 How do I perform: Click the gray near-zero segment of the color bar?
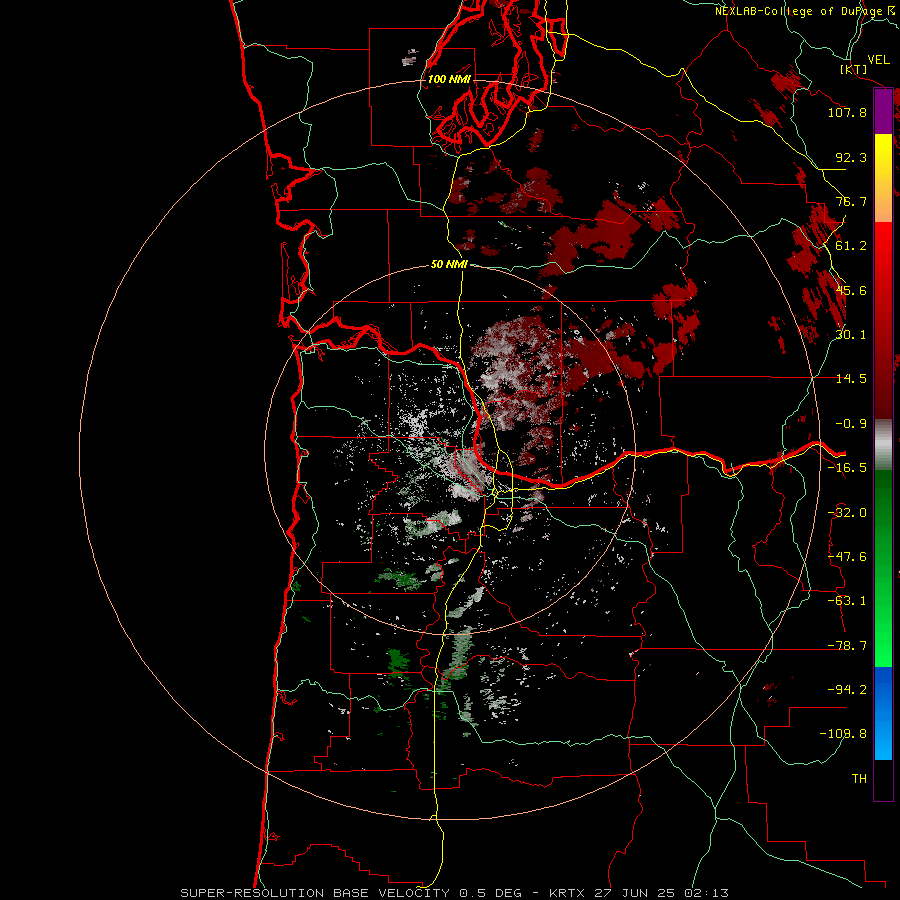click(883, 445)
